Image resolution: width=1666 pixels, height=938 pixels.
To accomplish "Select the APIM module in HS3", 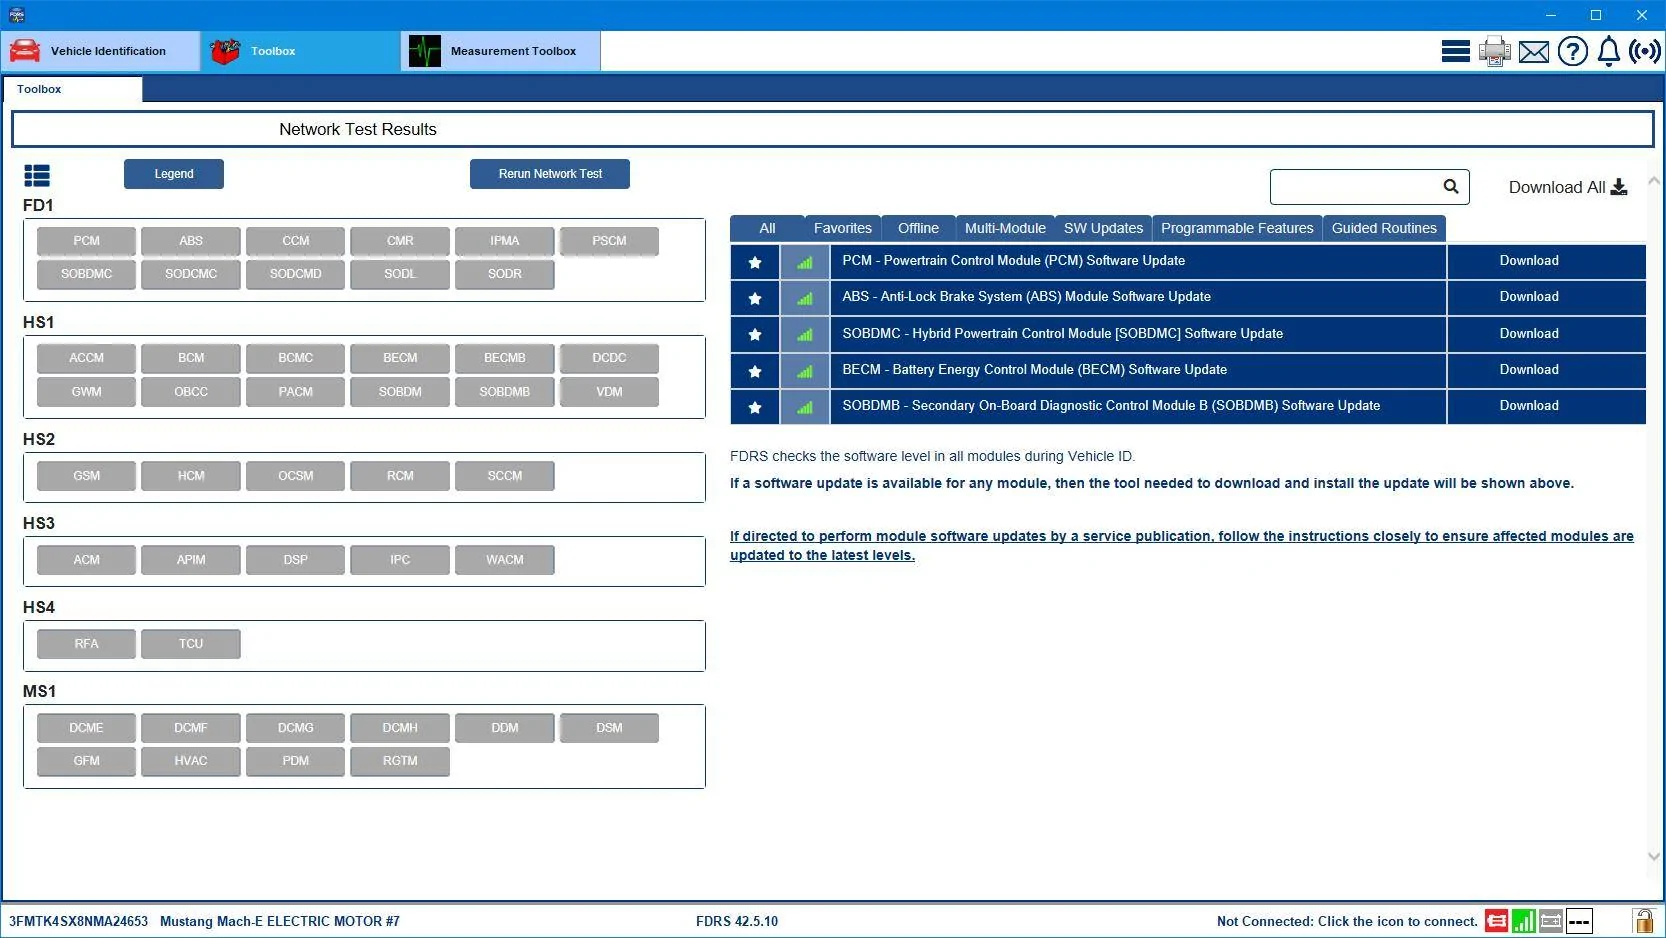I will tap(191, 560).
